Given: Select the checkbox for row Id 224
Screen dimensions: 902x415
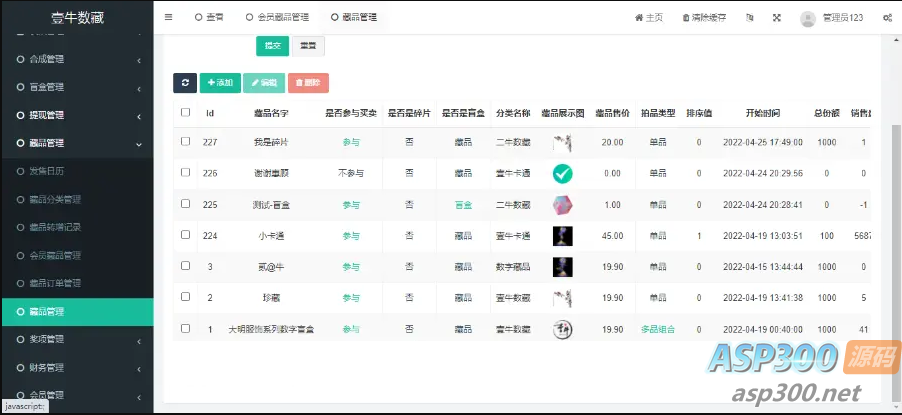Looking at the screenshot, I should [185, 235].
